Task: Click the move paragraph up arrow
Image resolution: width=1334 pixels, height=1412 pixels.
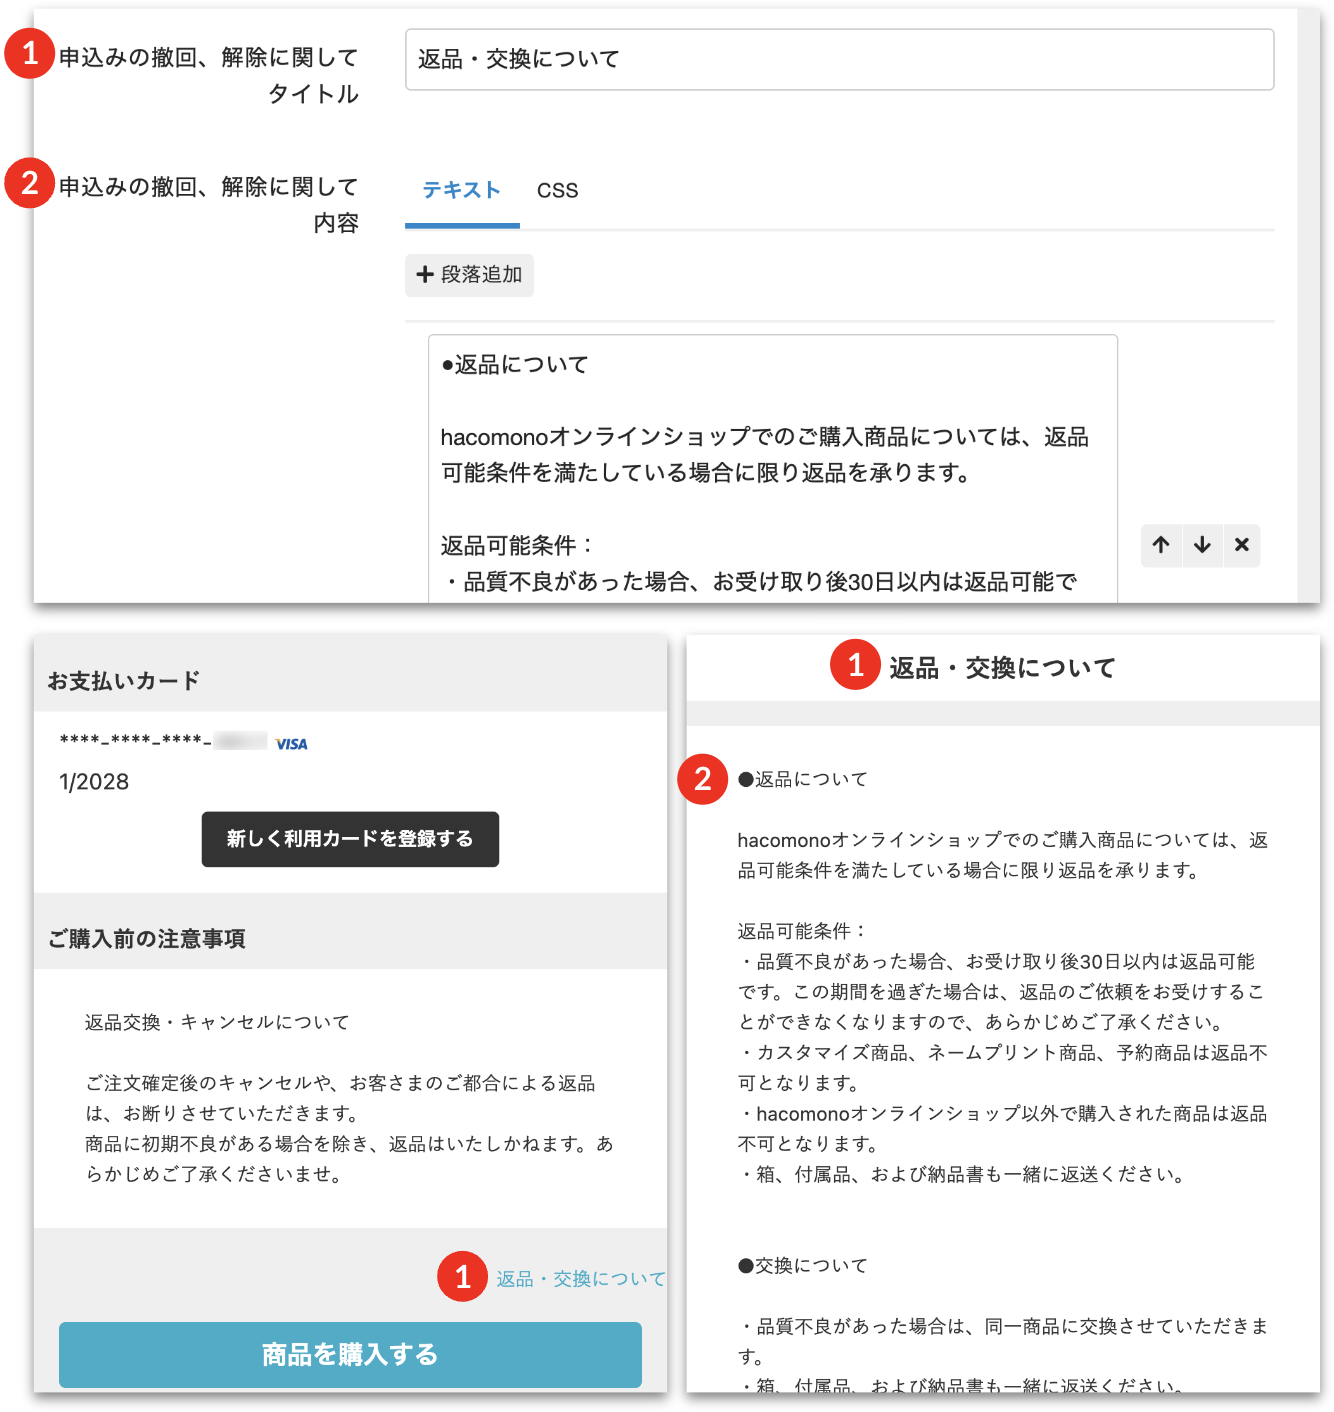Action: click(1161, 545)
